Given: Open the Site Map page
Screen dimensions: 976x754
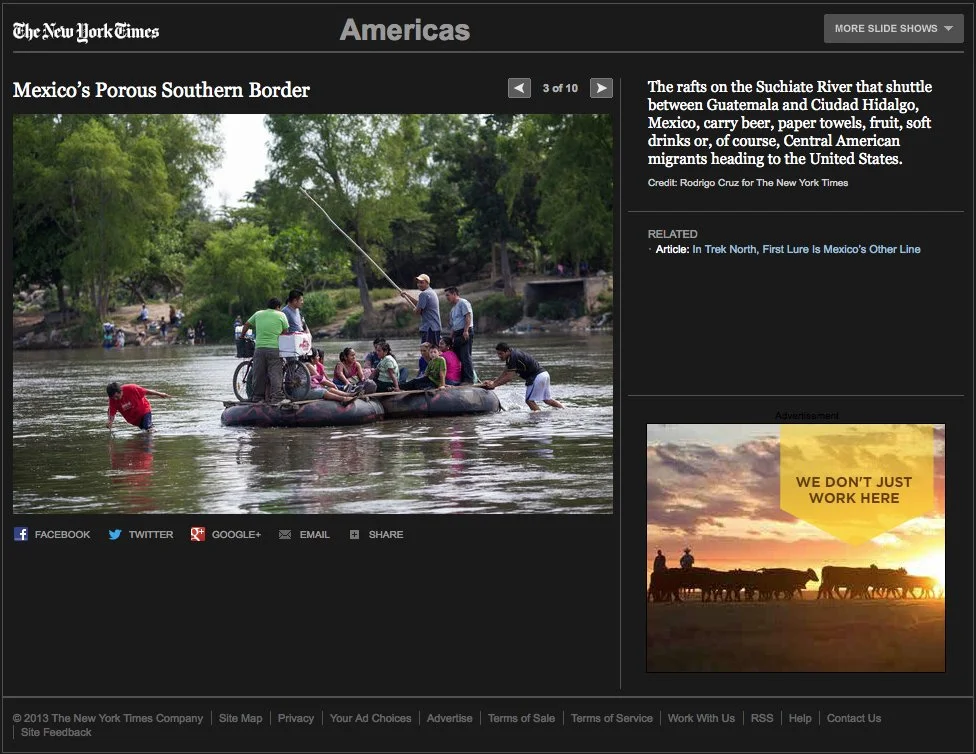Looking at the screenshot, I should [240, 718].
